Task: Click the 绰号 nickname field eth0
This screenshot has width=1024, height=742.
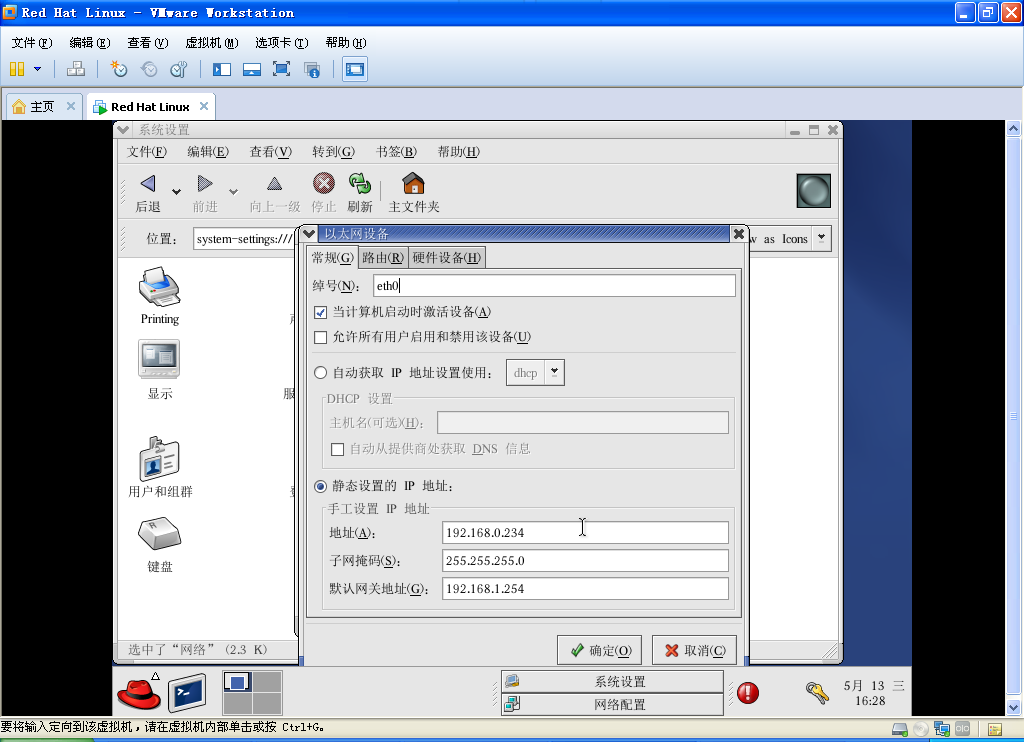Action: (554, 285)
